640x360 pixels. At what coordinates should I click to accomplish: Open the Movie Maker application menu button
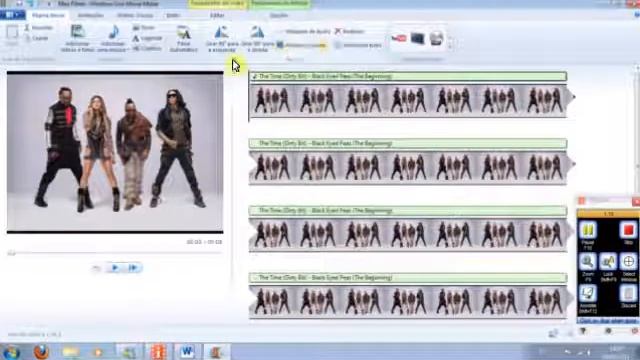pos(12,15)
